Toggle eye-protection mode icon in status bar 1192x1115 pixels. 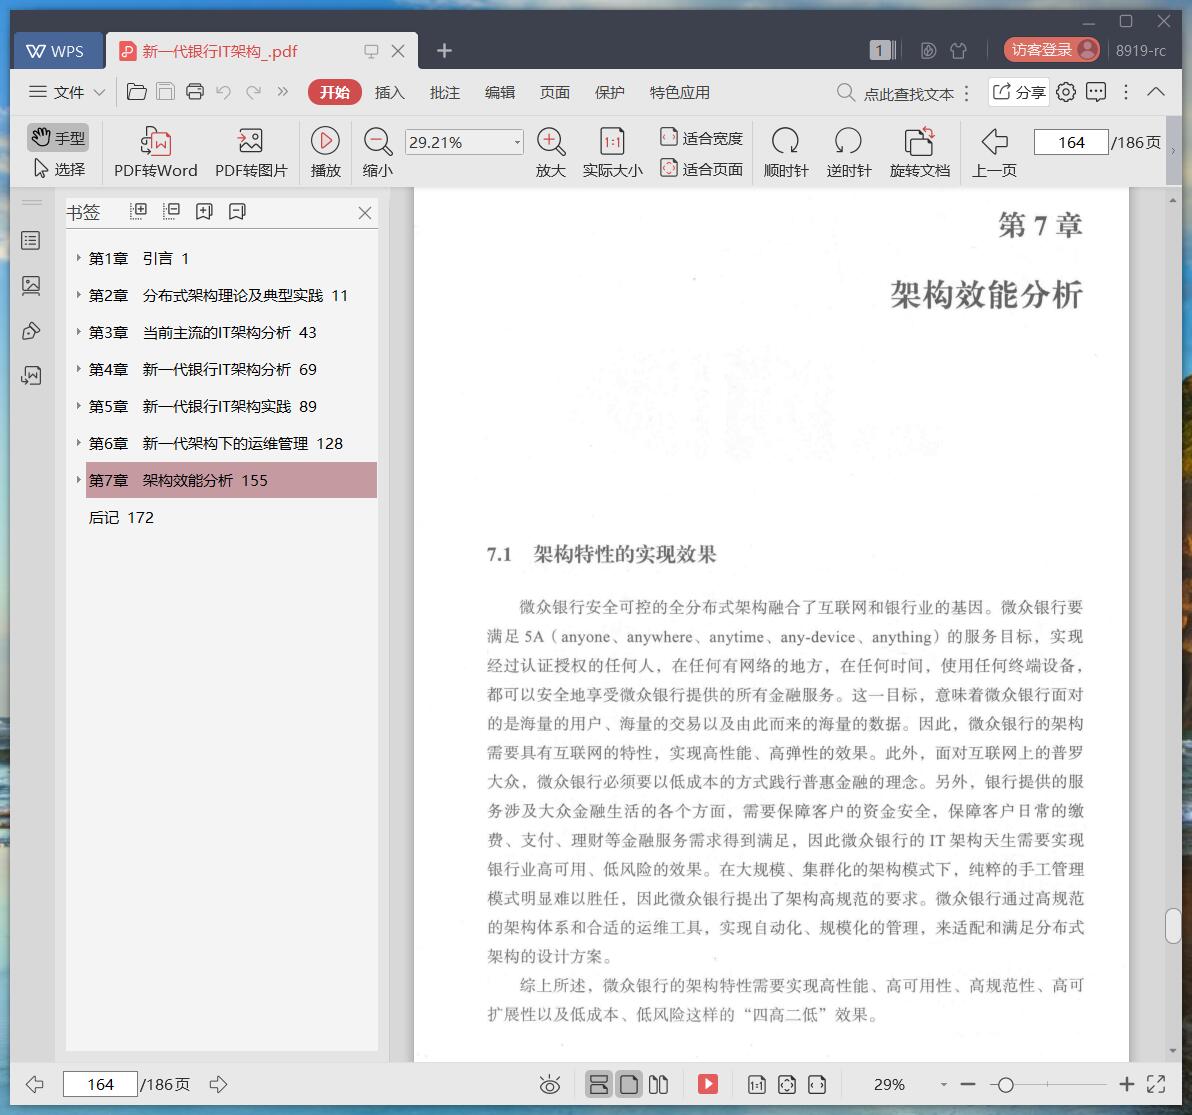550,1085
